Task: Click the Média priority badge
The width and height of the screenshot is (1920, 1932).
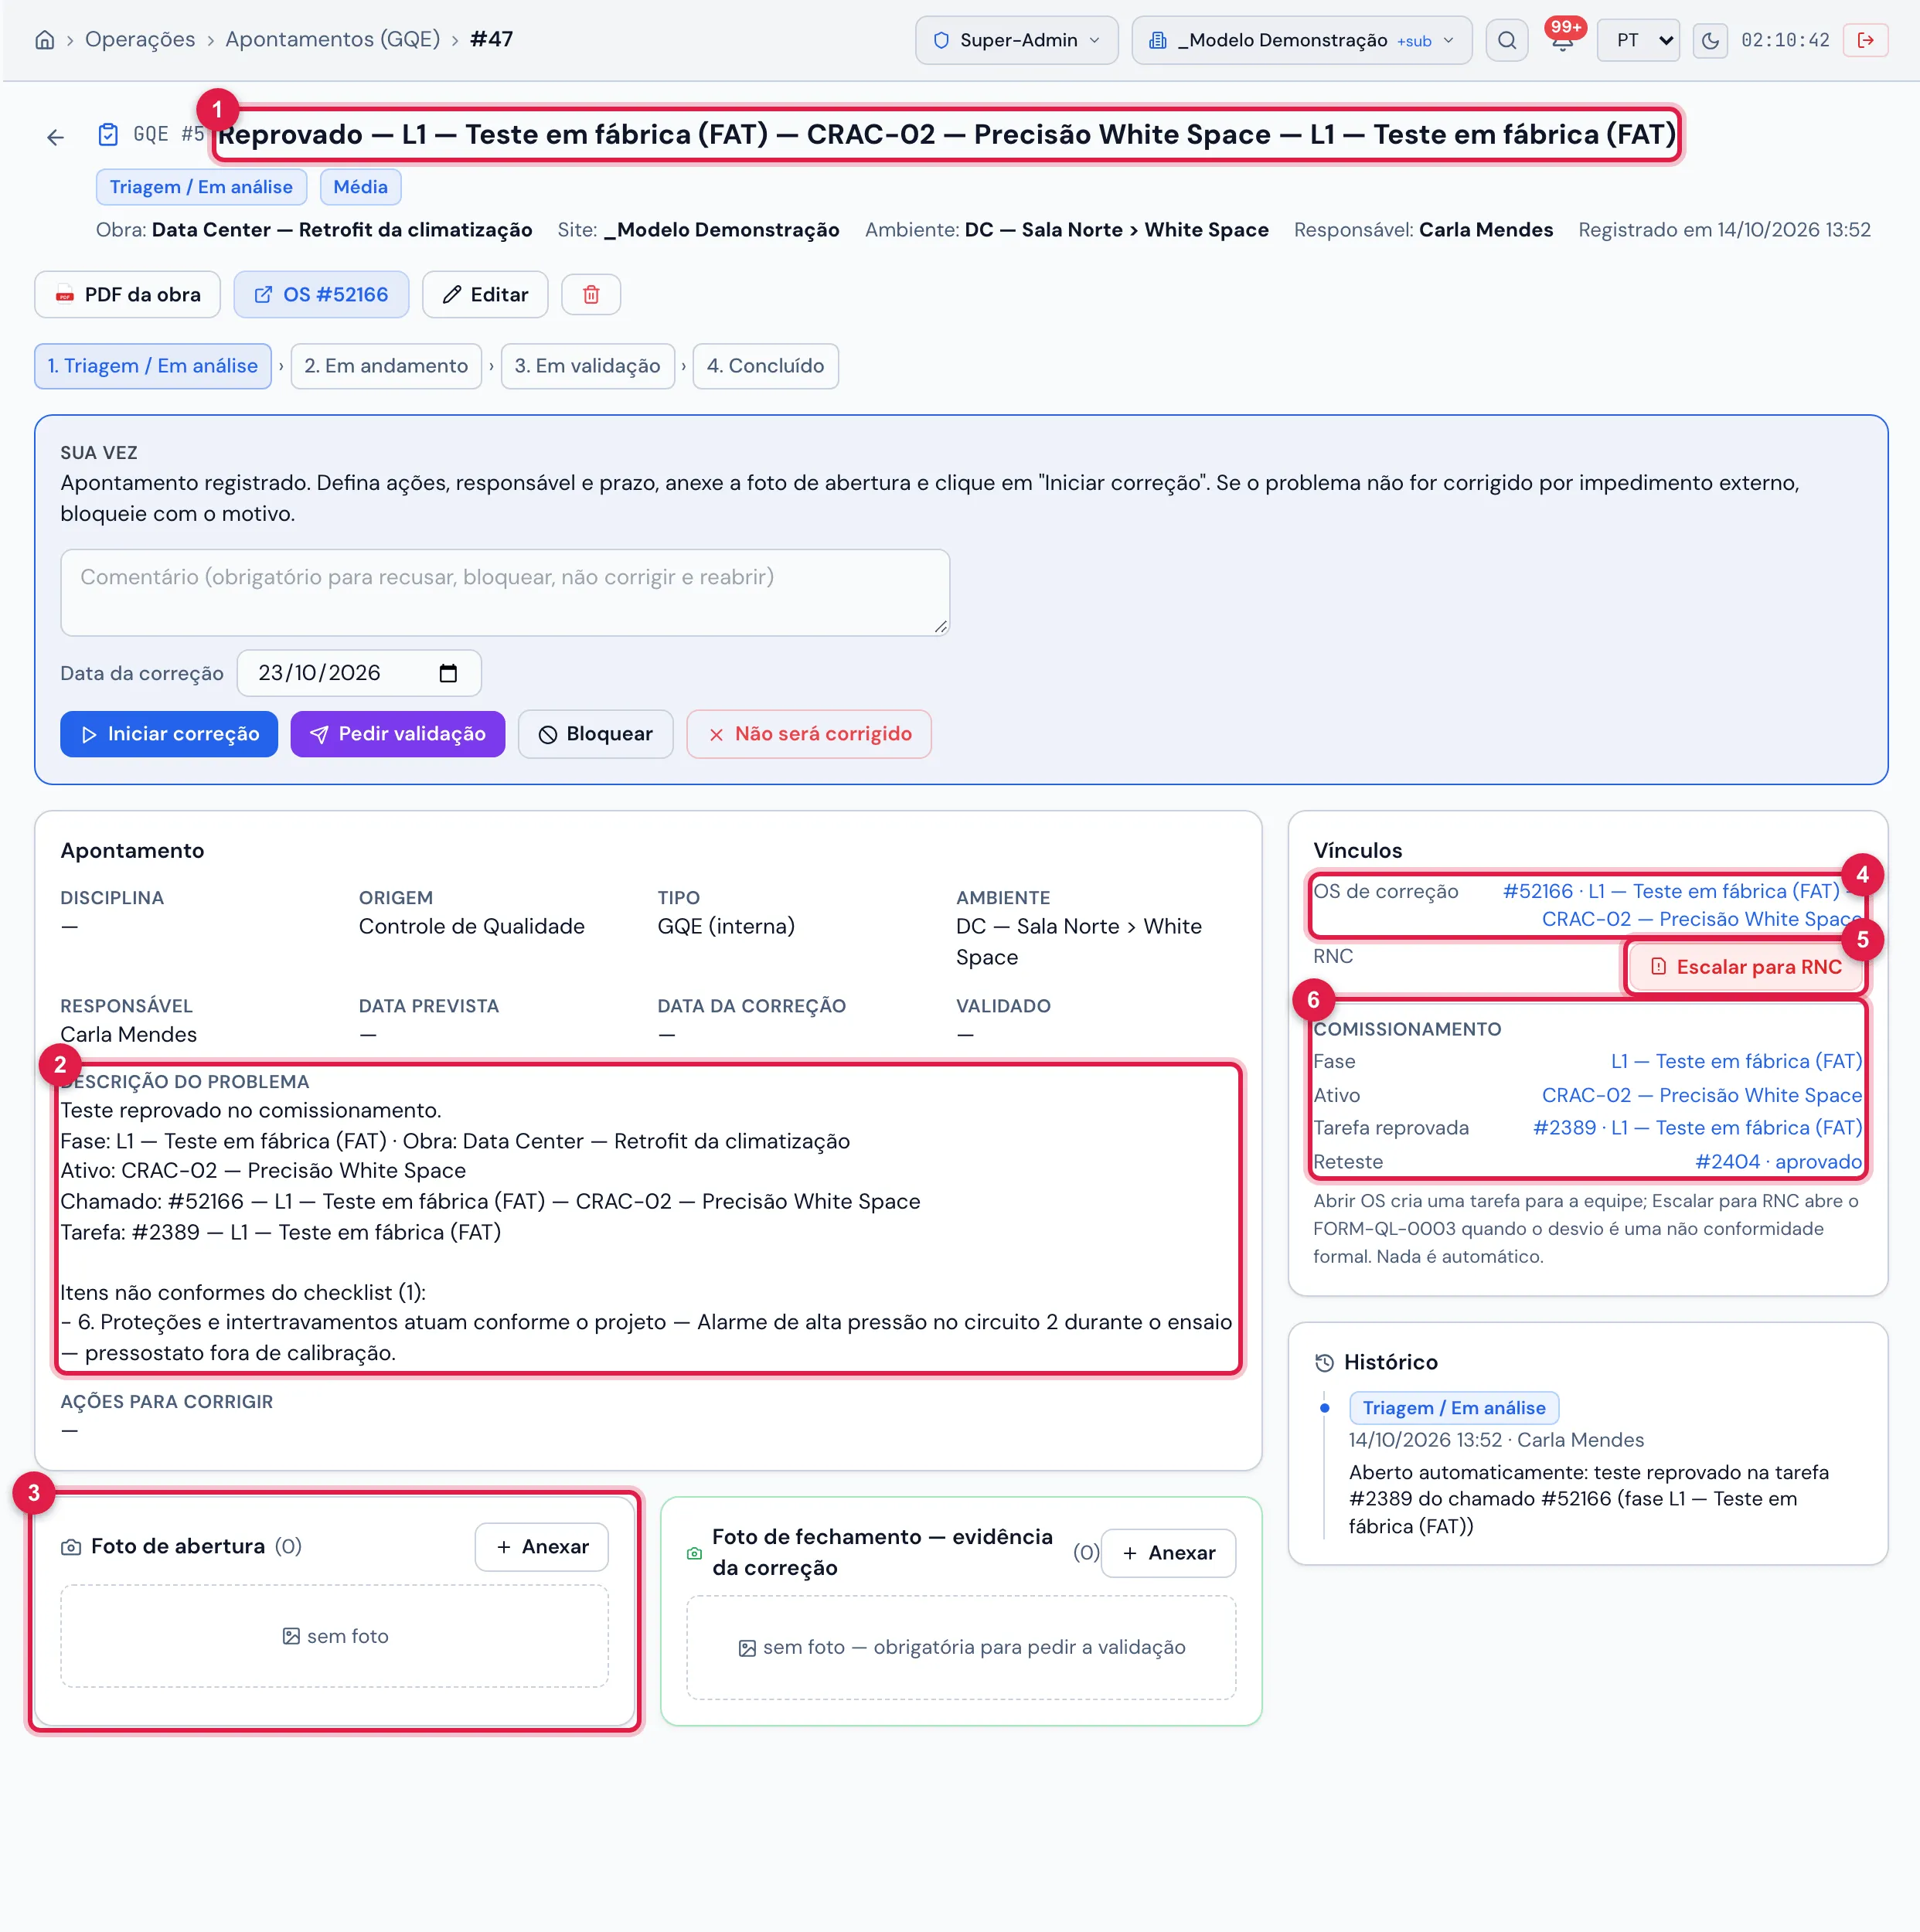Action: [x=360, y=187]
